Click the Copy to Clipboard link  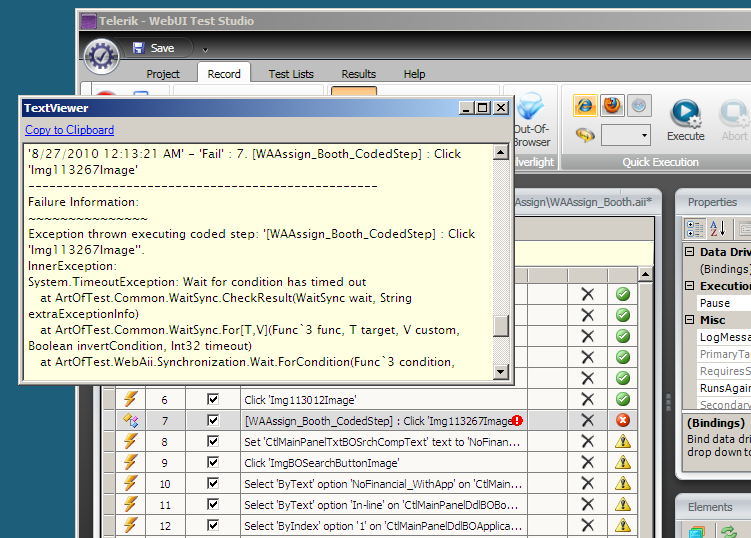click(69, 130)
